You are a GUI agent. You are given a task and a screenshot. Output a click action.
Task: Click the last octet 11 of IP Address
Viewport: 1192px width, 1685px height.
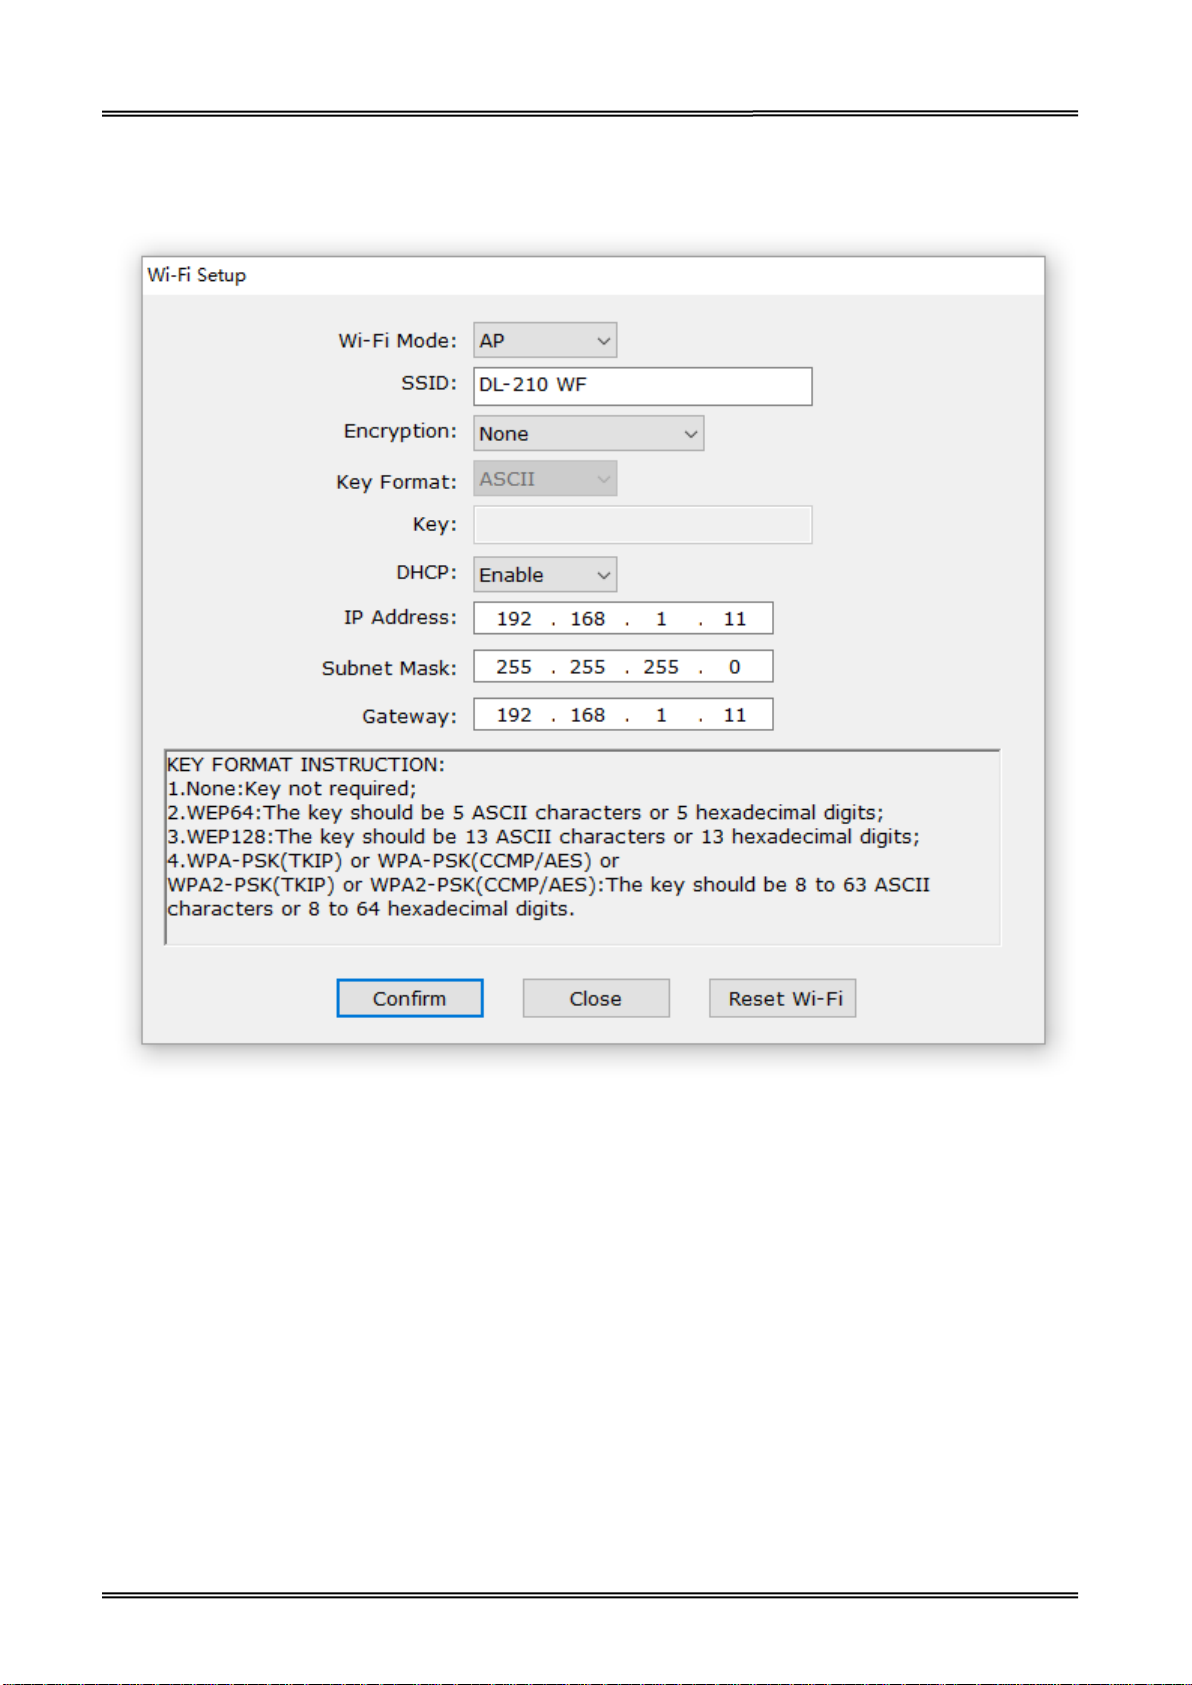click(x=735, y=619)
